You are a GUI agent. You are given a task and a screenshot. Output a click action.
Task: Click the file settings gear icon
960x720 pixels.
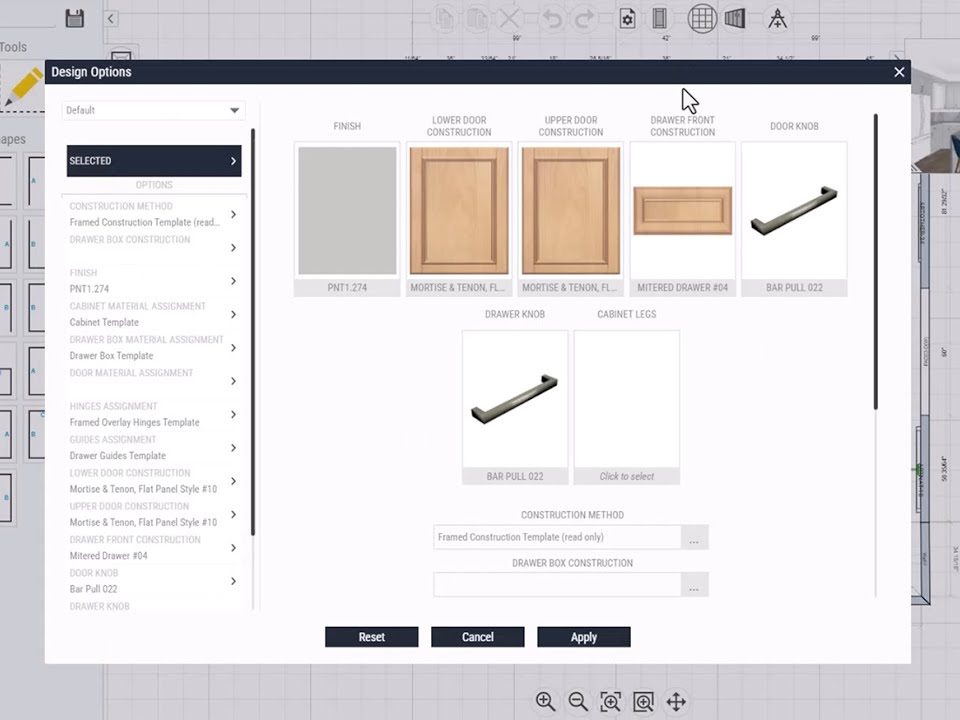coord(627,18)
